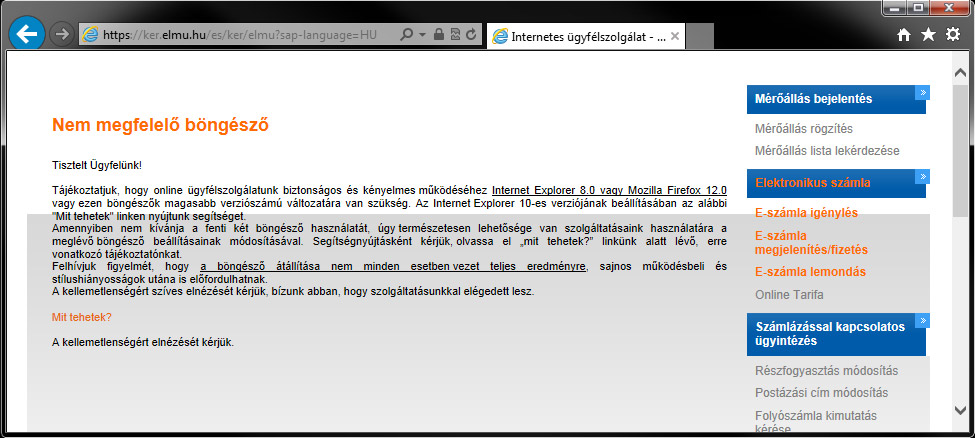This screenshot has width=975, height=438.
Task: Click the vertical scrollbar up arrow
Action: point(960,73)
